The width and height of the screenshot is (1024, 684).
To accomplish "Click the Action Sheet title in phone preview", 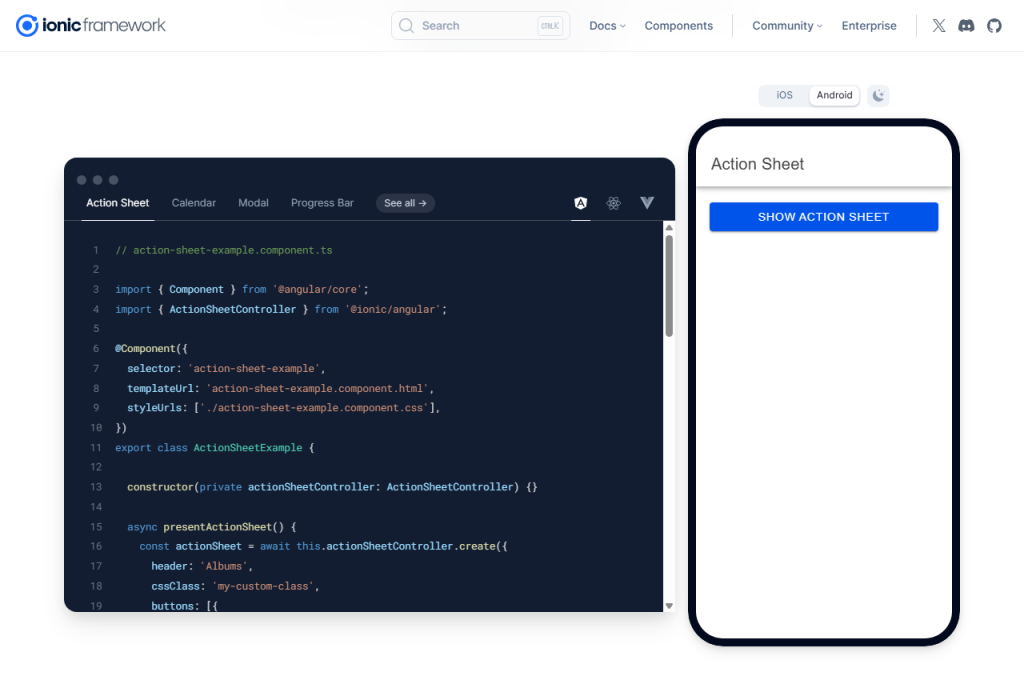I will coord(758,164).
